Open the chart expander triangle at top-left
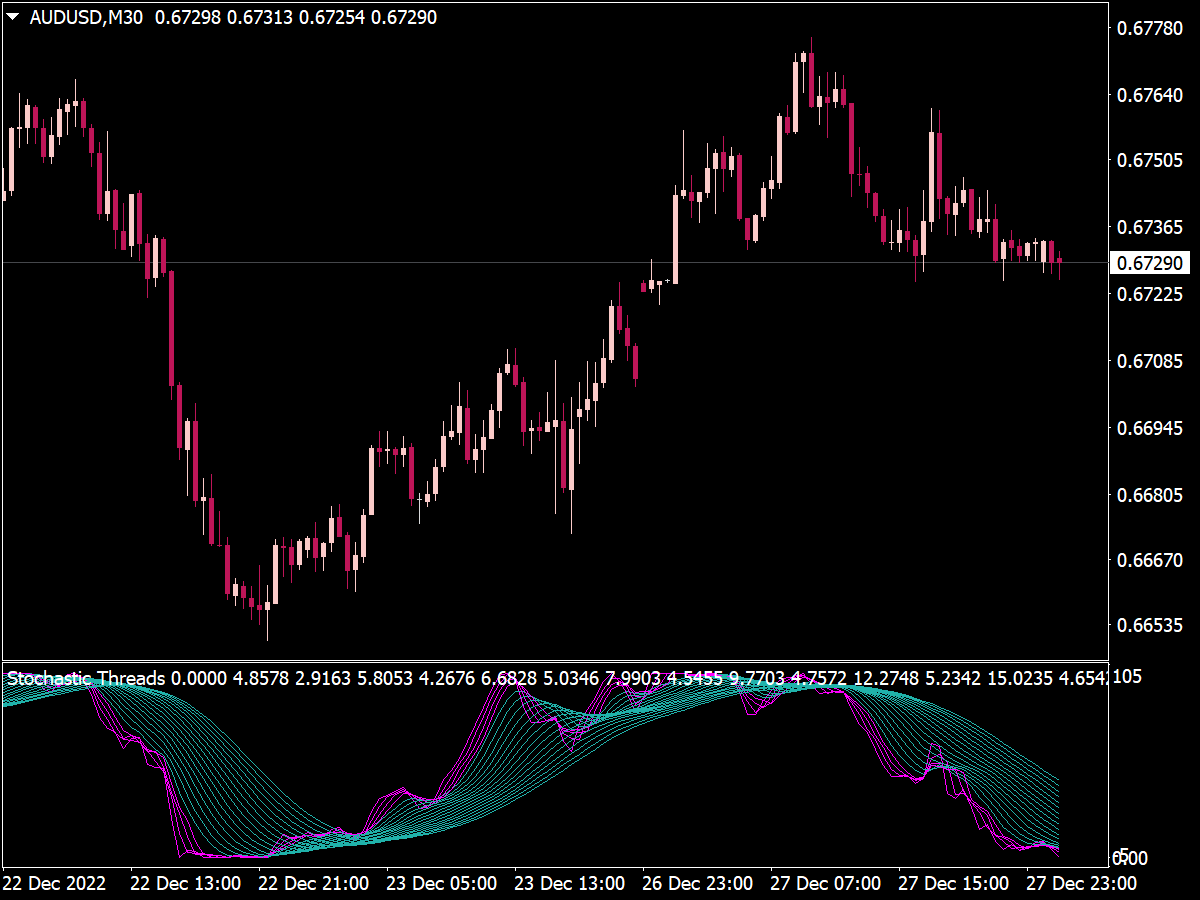Screen dimensions: 1200x900 [x=12, y=13]
